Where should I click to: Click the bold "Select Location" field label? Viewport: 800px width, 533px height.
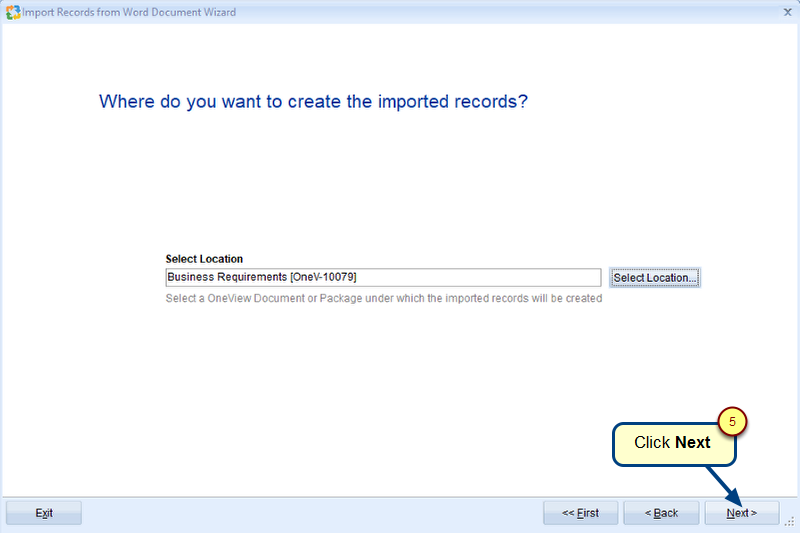(204, 259)
